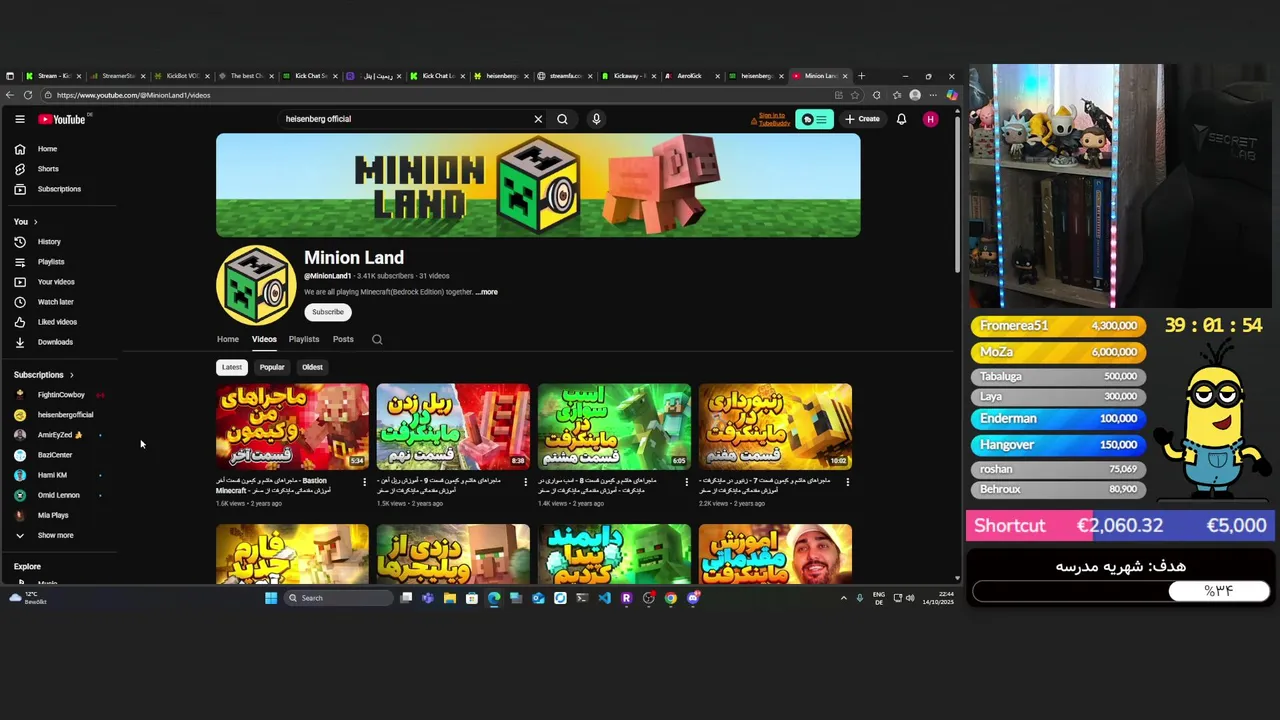Open the YouTube hamburger guide menu
This screenshot has width=1280, height=720.
tap(19, 119)
